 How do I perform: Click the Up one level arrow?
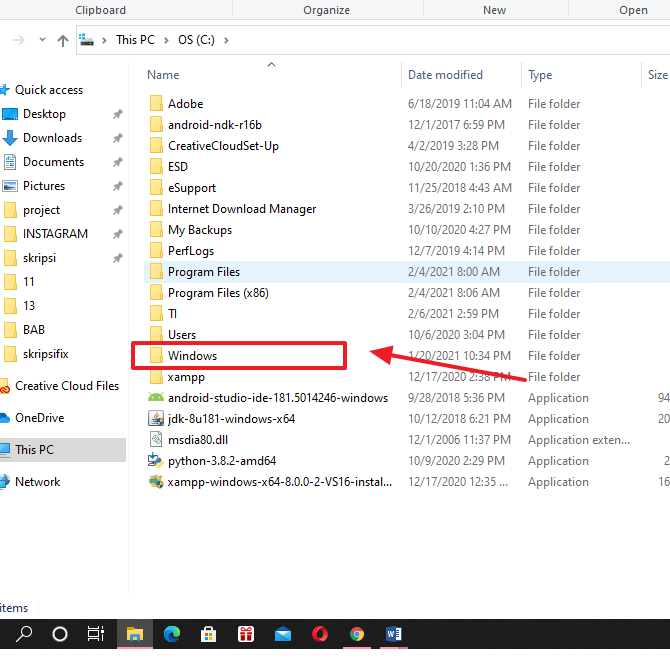point(63,41)
